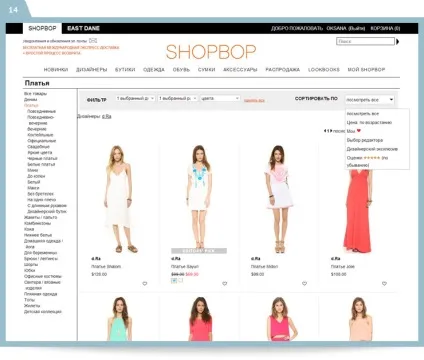This screenshot has width=424, height=360.
Task: Click the 'удалить все' clear filters link
Action: coord(254,100)
